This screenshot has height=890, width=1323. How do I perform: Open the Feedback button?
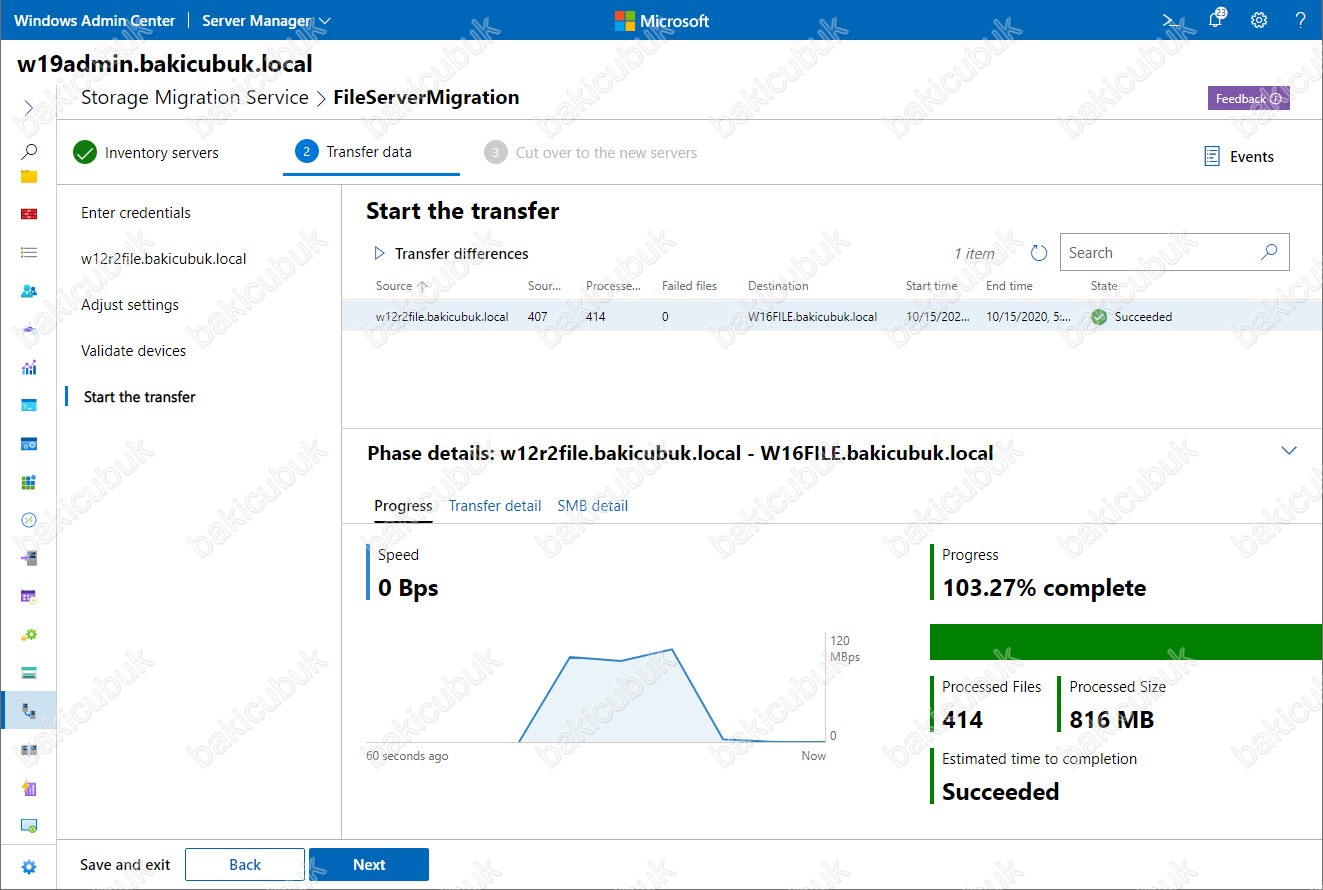tap(1248, 98)
